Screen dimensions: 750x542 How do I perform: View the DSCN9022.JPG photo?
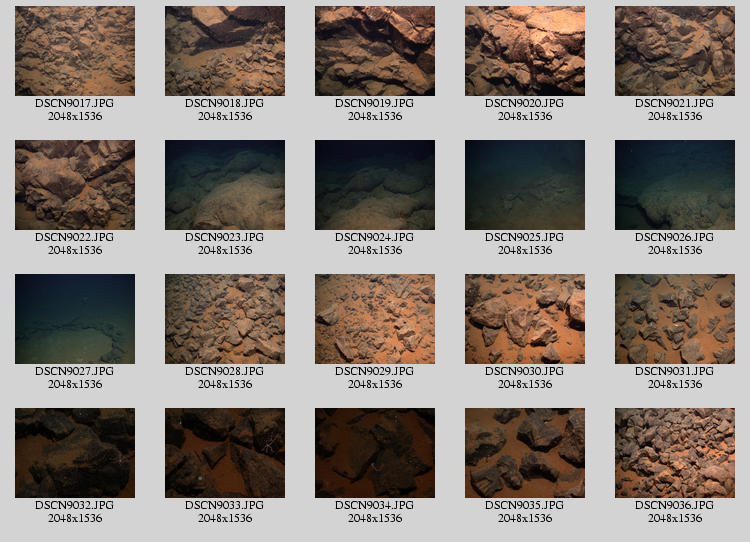coord(75,185)
